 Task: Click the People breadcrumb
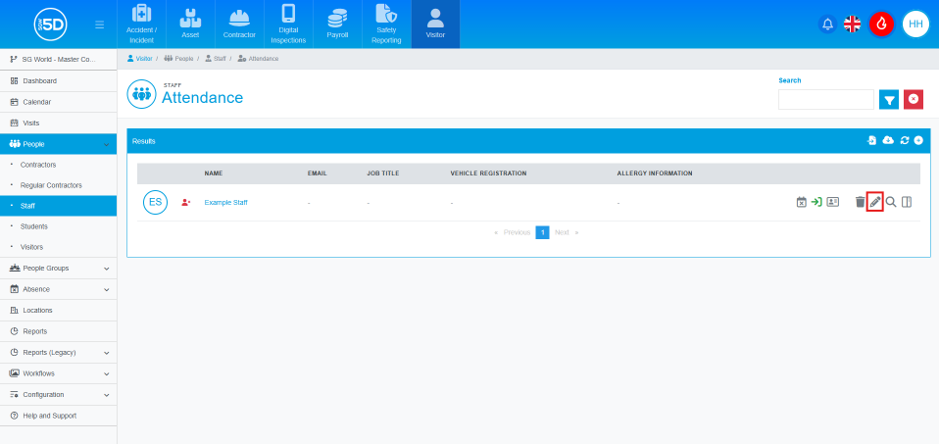point(178,59)
